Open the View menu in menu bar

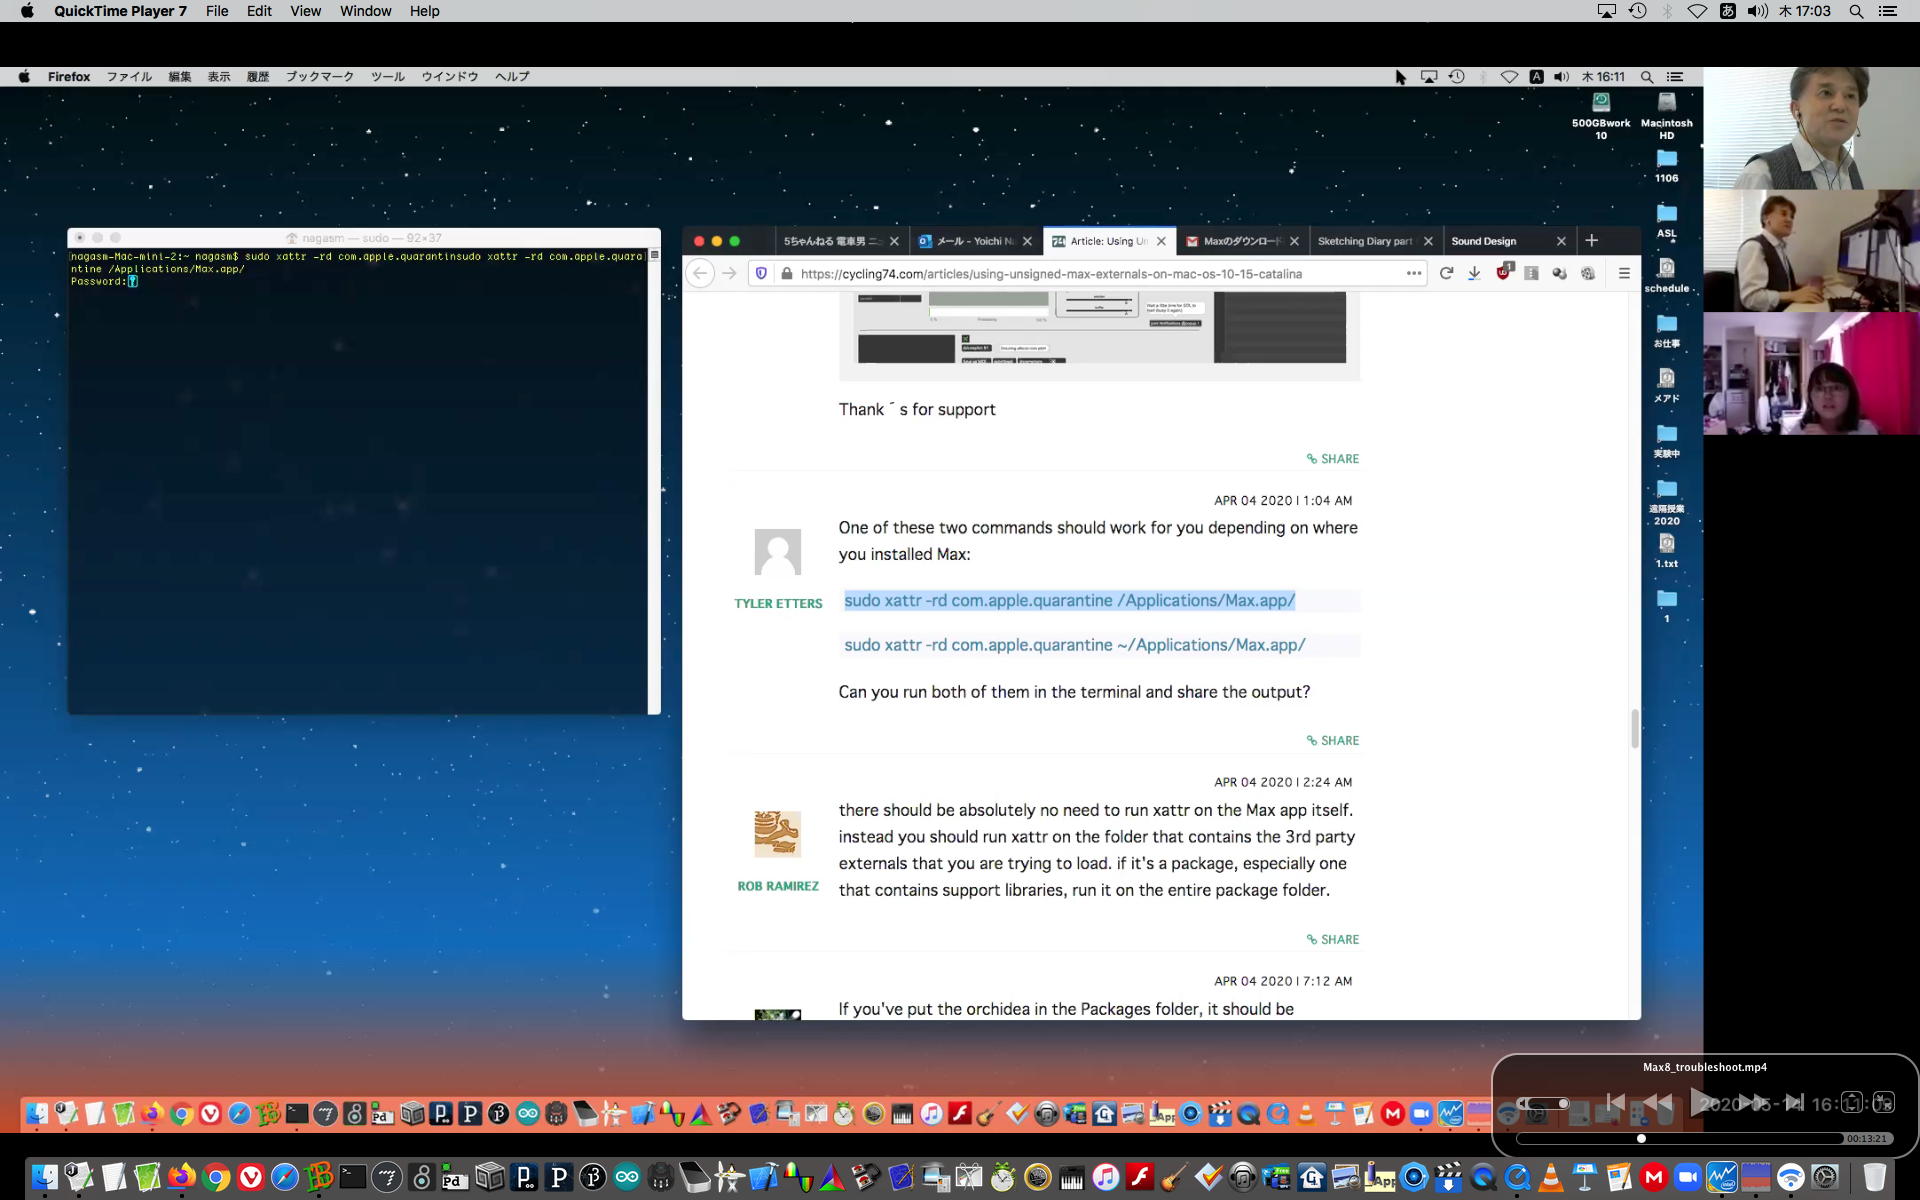pyautogui.click(x=305, y=11)
